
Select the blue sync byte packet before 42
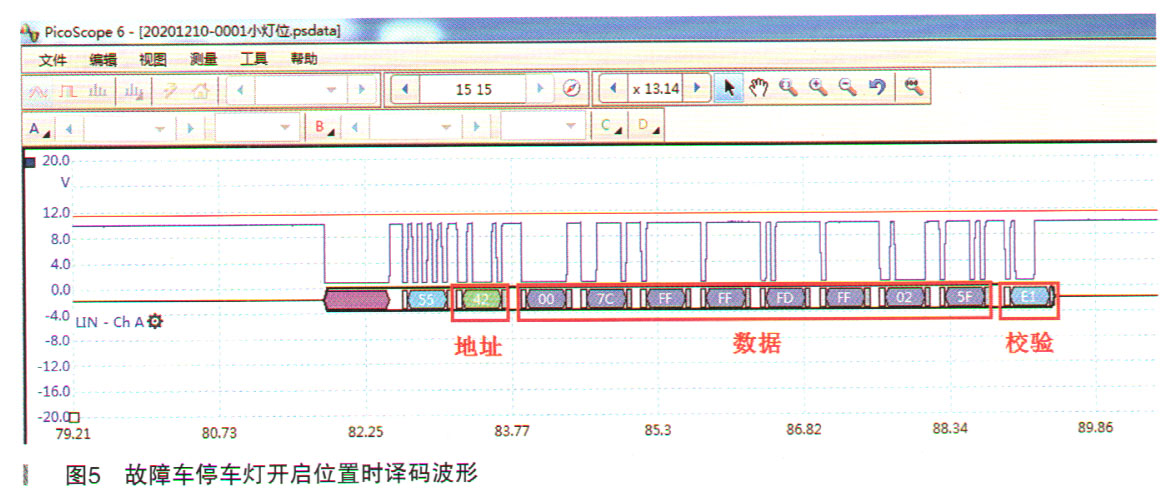click(x=426, y=299)
